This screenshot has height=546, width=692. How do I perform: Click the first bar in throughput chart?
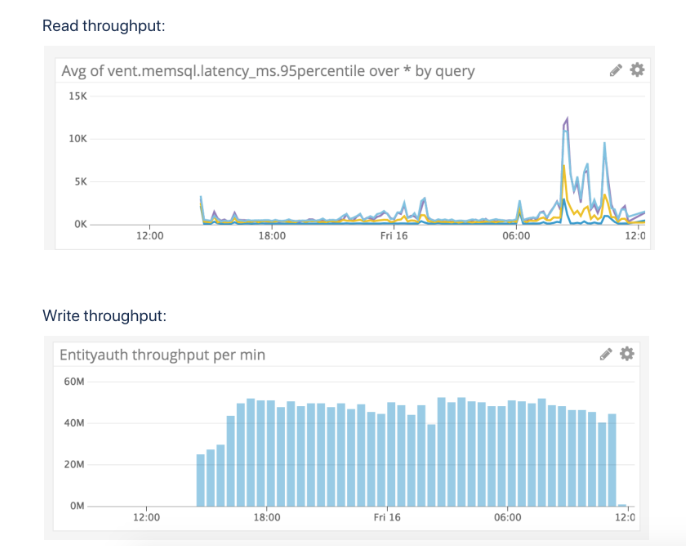[201, 480]
